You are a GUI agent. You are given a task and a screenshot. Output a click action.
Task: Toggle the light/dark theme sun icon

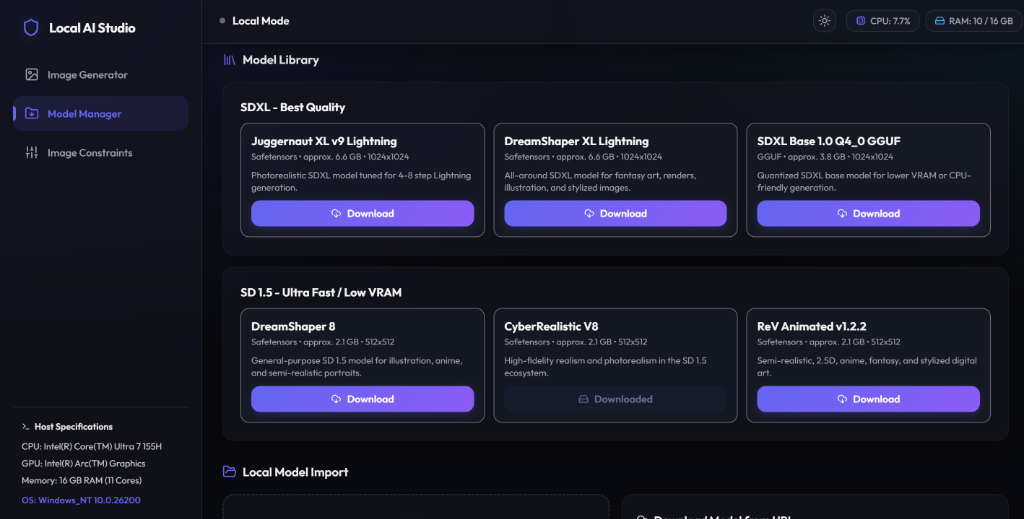[x=824, y=21]
